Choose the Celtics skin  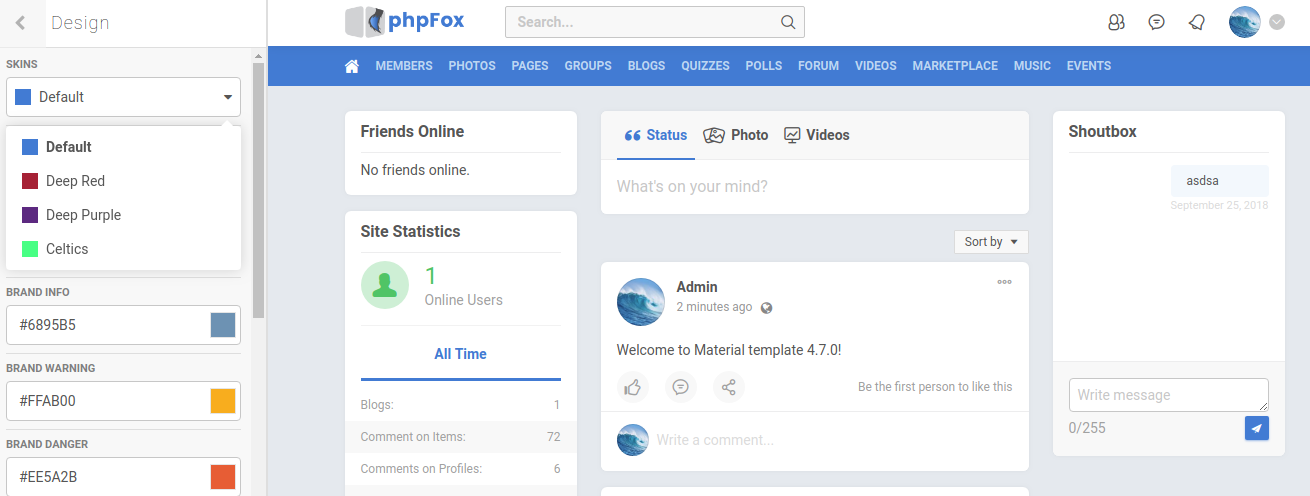[x=67, y=249]
